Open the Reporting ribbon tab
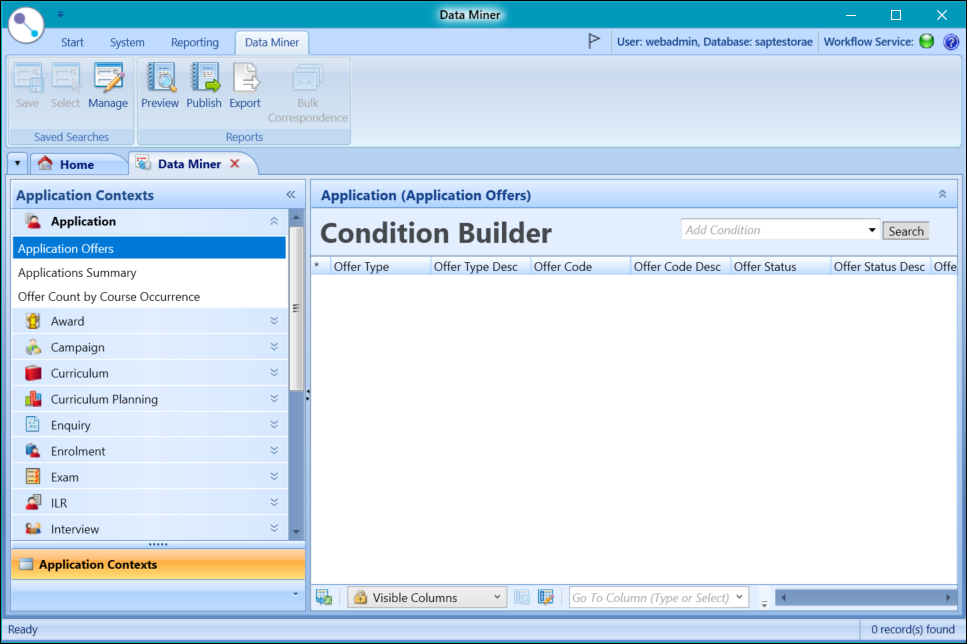Viewport: 967px width, 644px height. click(194, 42)
